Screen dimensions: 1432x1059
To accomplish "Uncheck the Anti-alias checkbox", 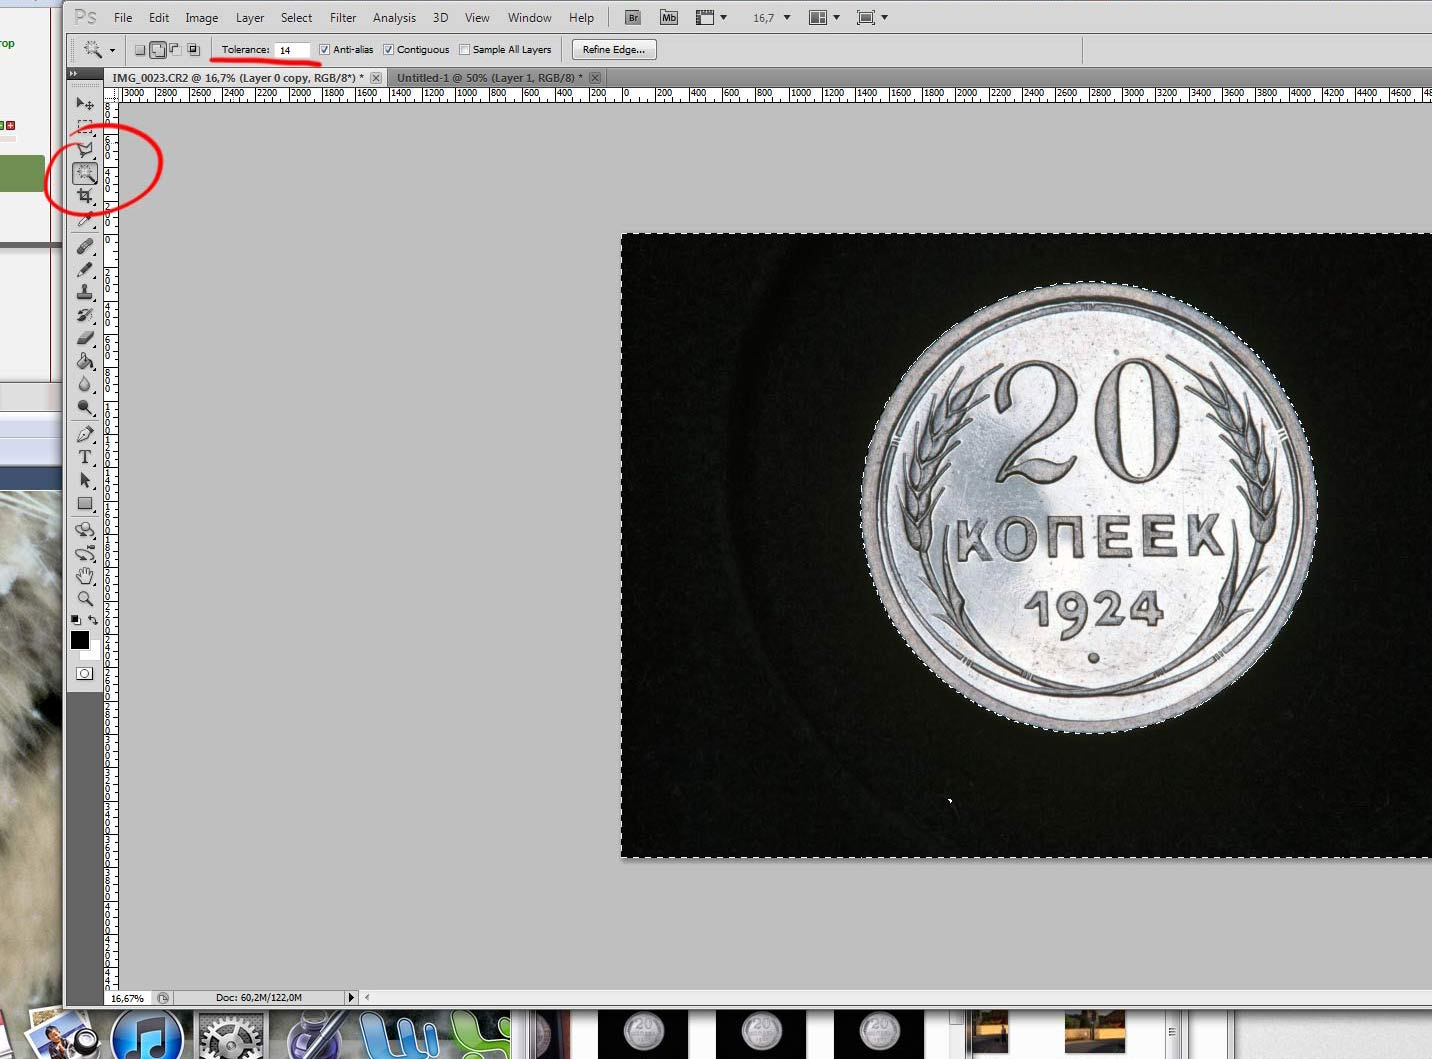I will click(324, 50).
